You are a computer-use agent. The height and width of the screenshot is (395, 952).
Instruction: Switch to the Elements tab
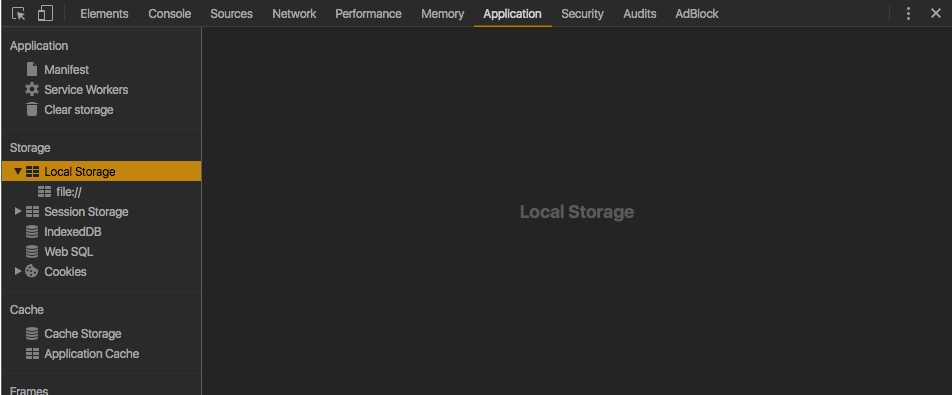click(x=104, y=13)
